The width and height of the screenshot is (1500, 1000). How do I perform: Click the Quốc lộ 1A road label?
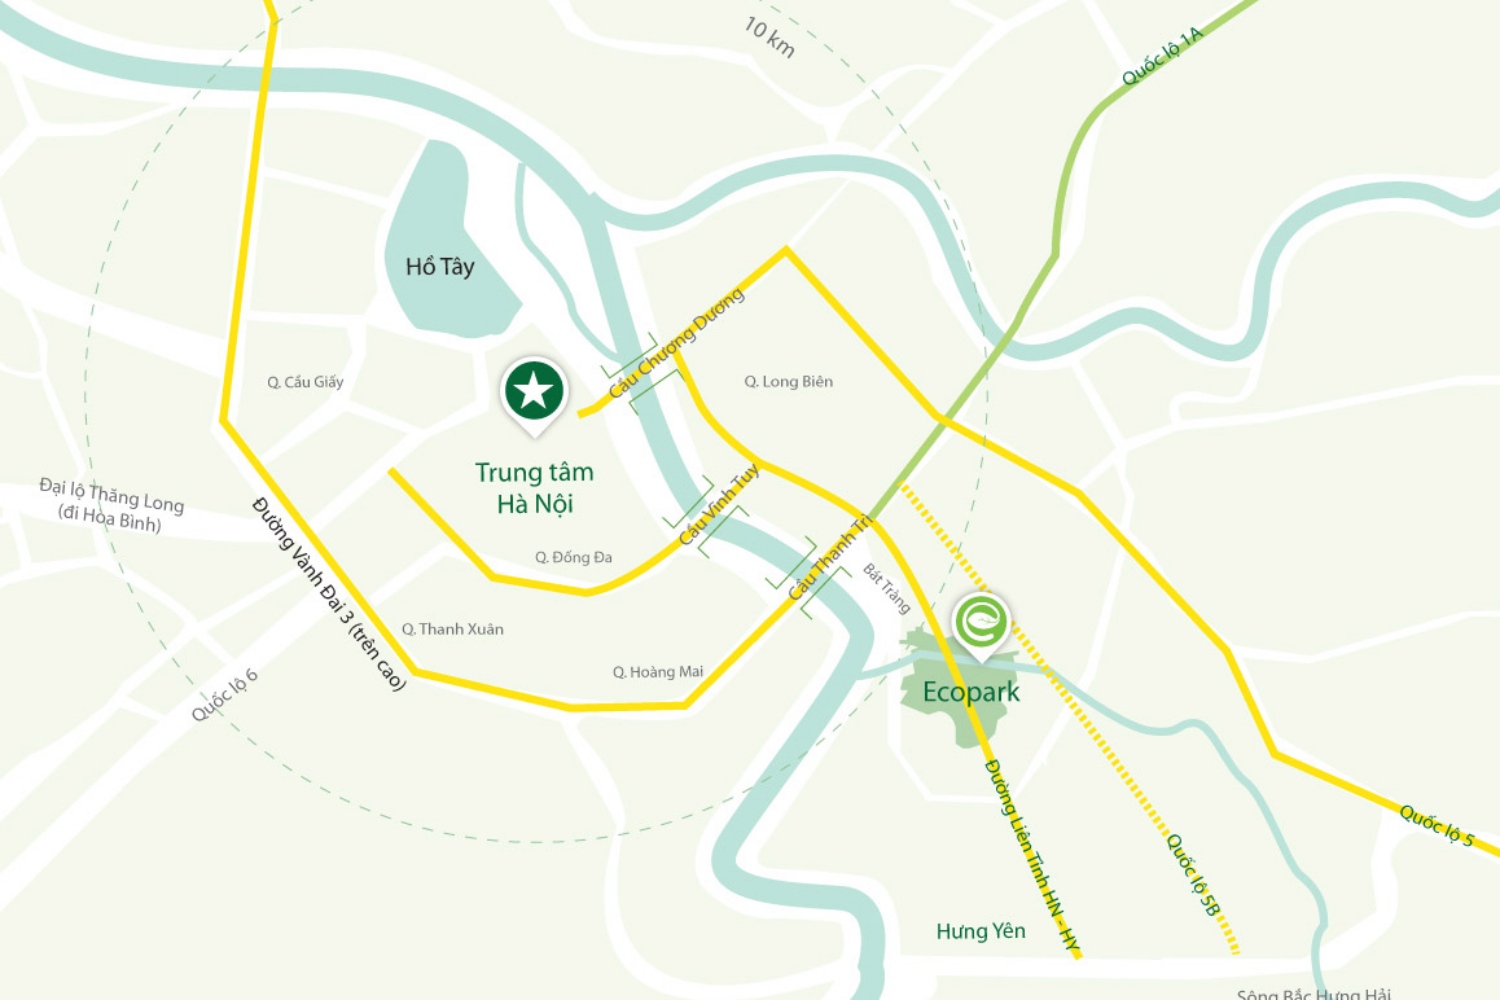1162,56
